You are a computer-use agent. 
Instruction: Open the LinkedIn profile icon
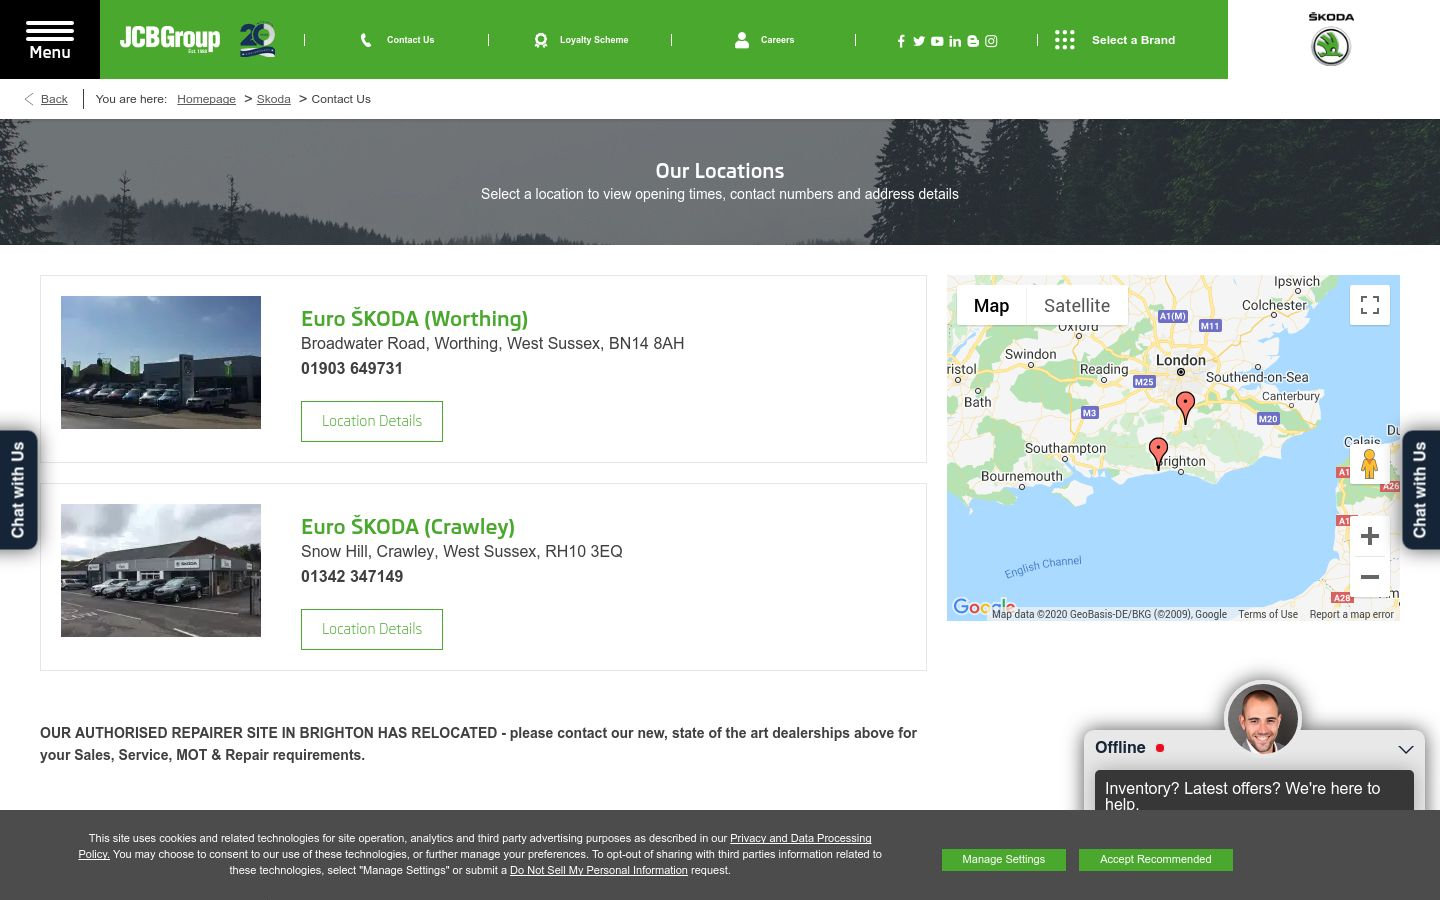(x=955, y=41)
